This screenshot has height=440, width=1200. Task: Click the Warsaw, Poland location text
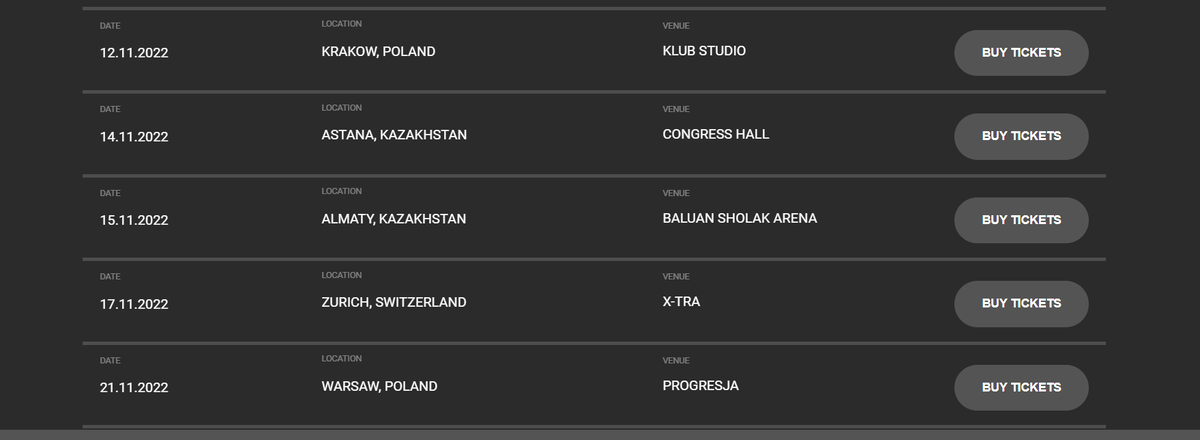click(379, 386)
